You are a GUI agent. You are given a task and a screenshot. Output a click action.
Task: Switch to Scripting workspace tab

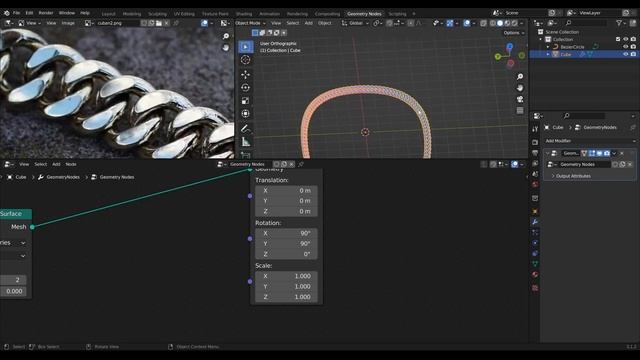[x=397, y=13]
